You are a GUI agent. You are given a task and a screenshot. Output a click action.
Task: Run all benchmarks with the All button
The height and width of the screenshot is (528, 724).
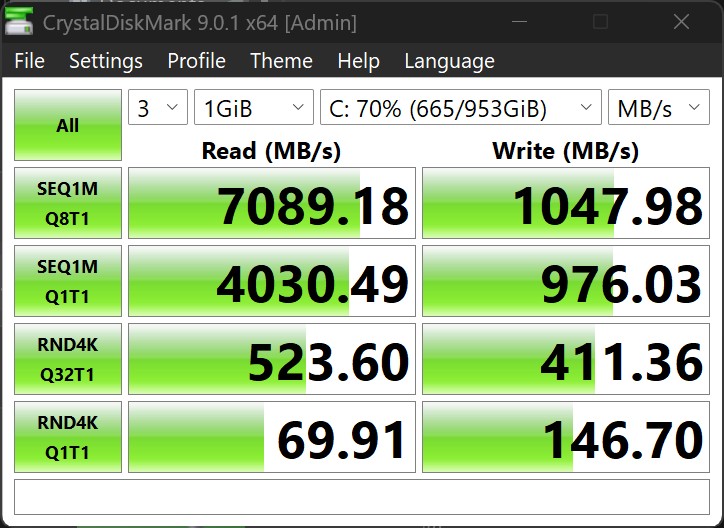68,126
